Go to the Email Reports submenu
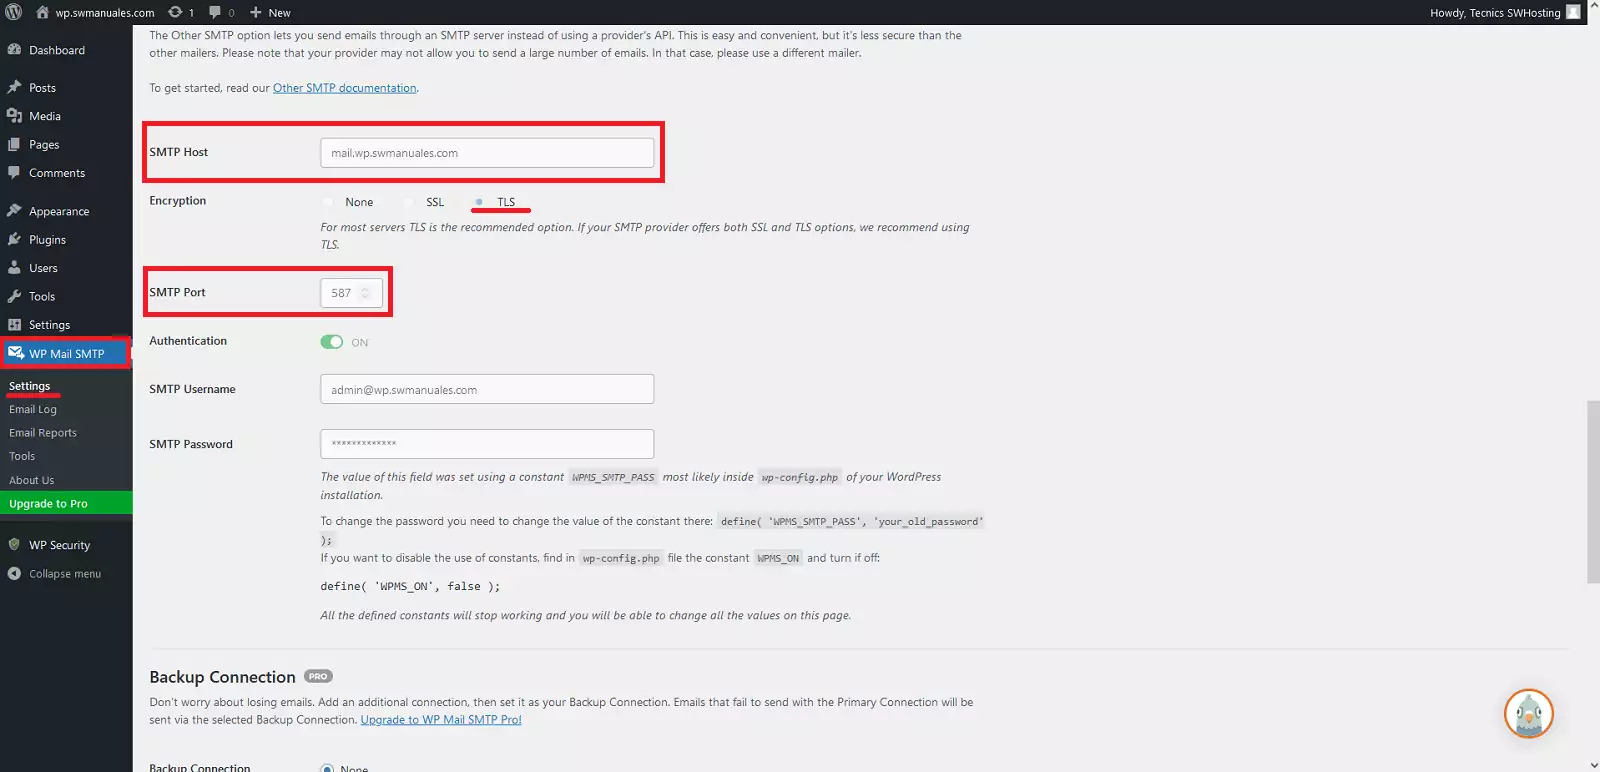 pos(43,433)
